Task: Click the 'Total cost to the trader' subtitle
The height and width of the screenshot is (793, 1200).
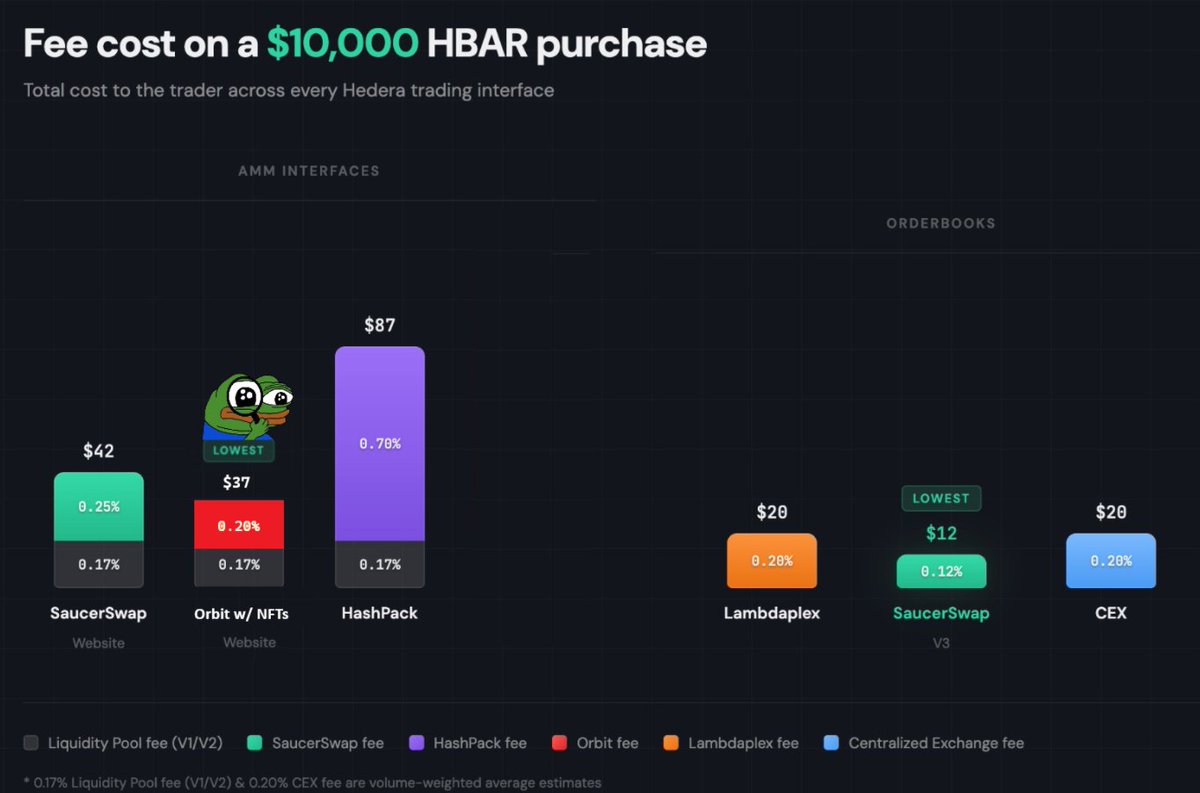Action: [289, 90]
